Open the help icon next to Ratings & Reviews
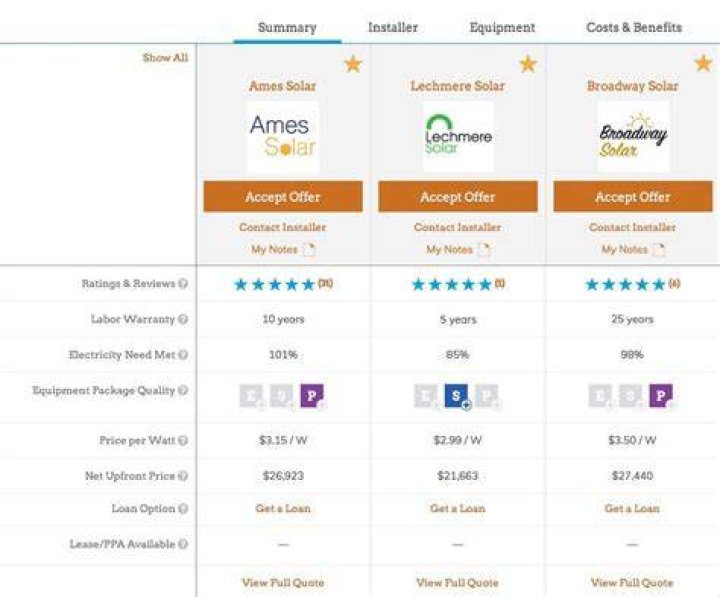 point(183,283)
